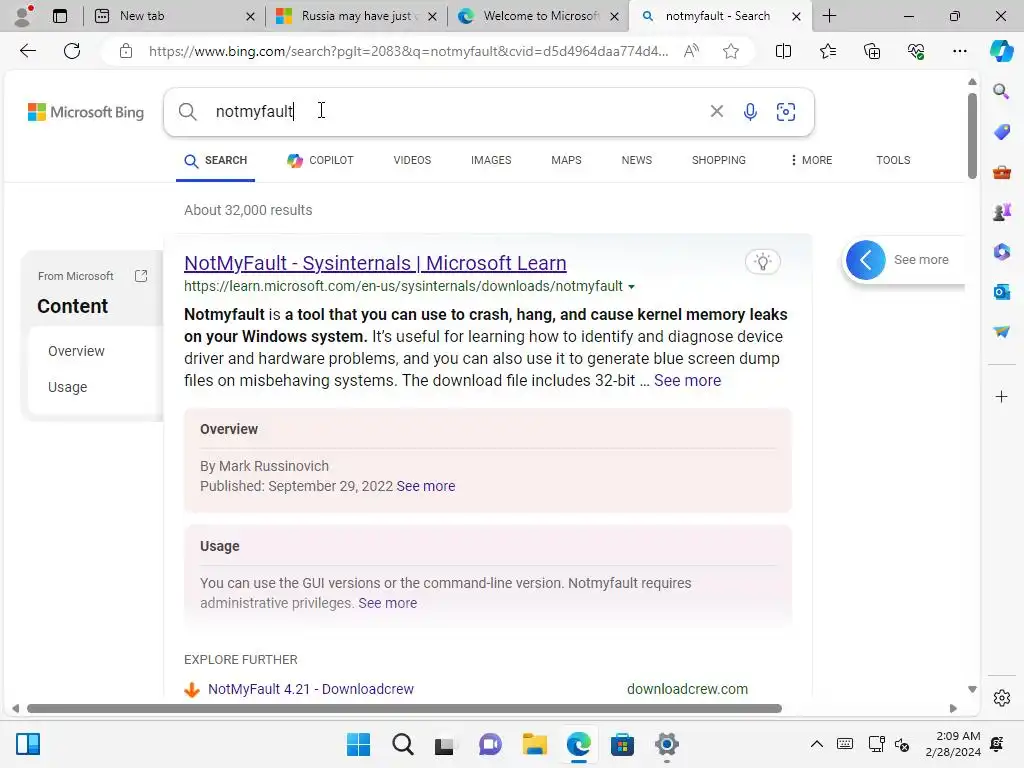Image resolution: width=1024 pixels, height=768 pixels.
Task: Open sidebar Games chess icon
Action: click(1001, 212)
